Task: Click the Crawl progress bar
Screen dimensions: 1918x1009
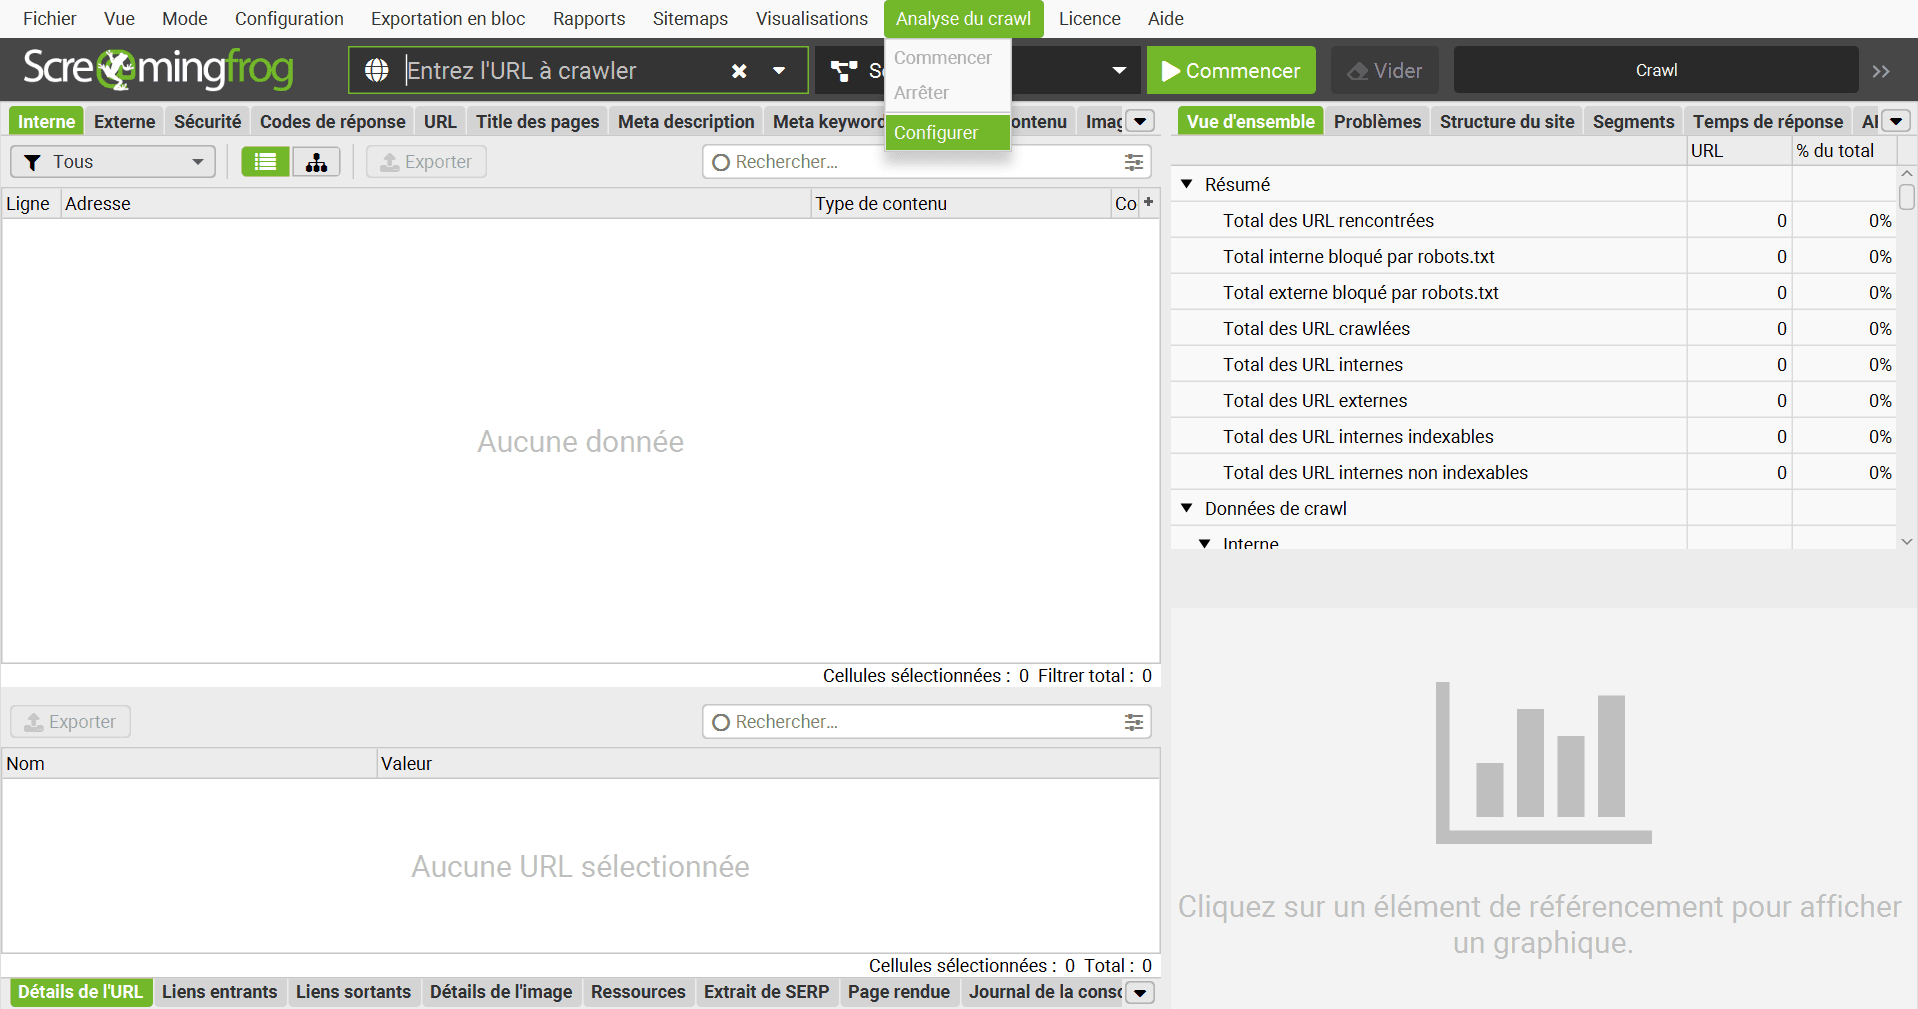Action: point(1655,71)
